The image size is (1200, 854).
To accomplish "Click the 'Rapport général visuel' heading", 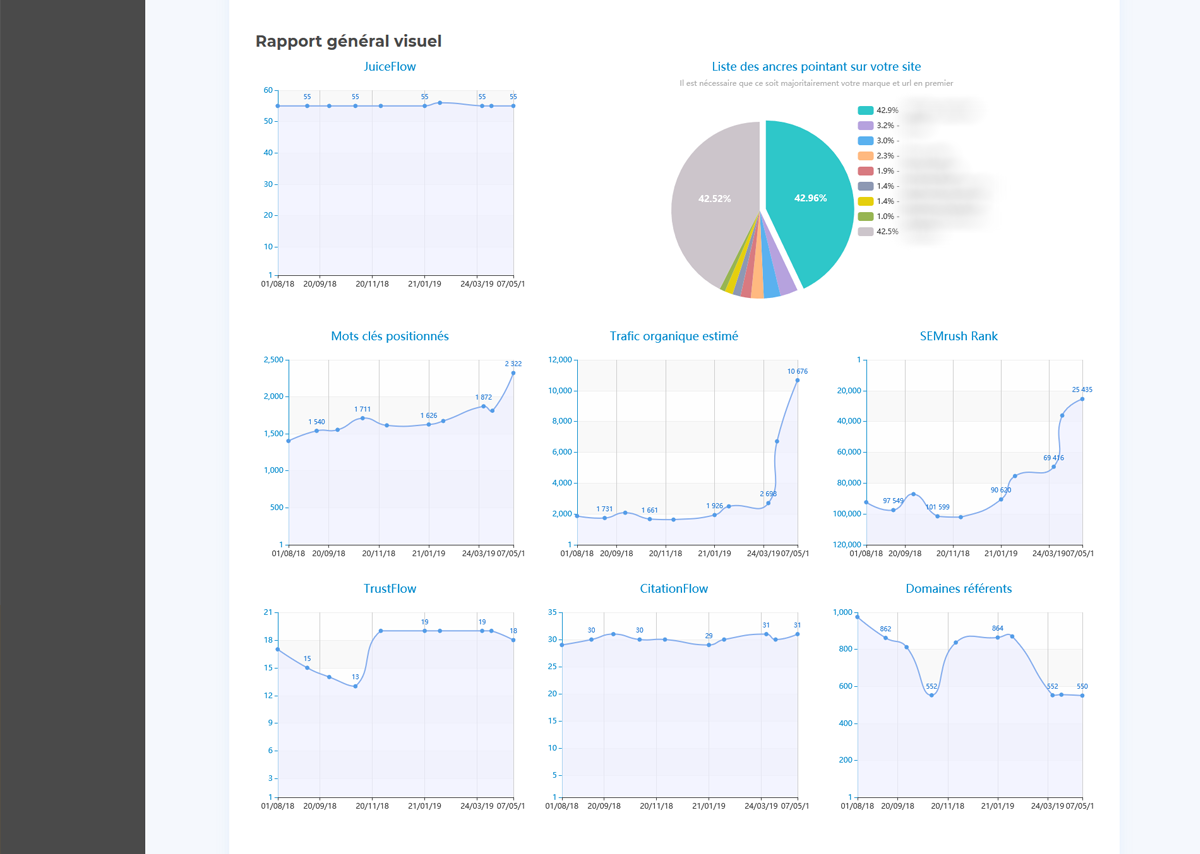I will click(x=348, y=41).
